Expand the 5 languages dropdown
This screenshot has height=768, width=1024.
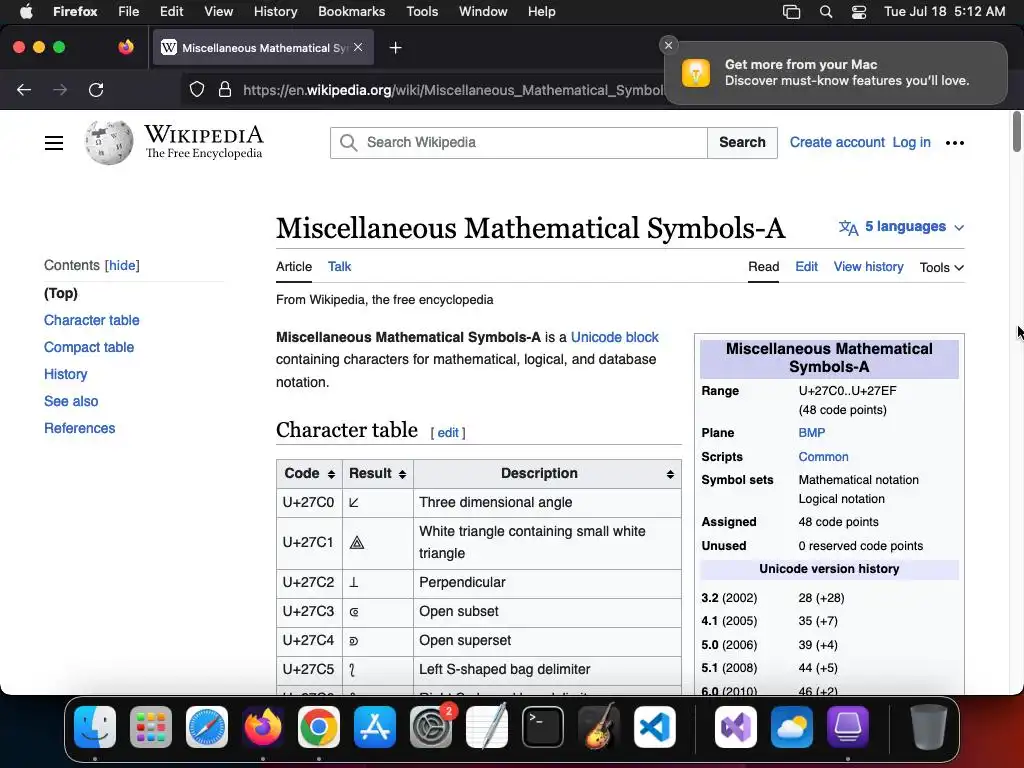[x=902, y=227]
